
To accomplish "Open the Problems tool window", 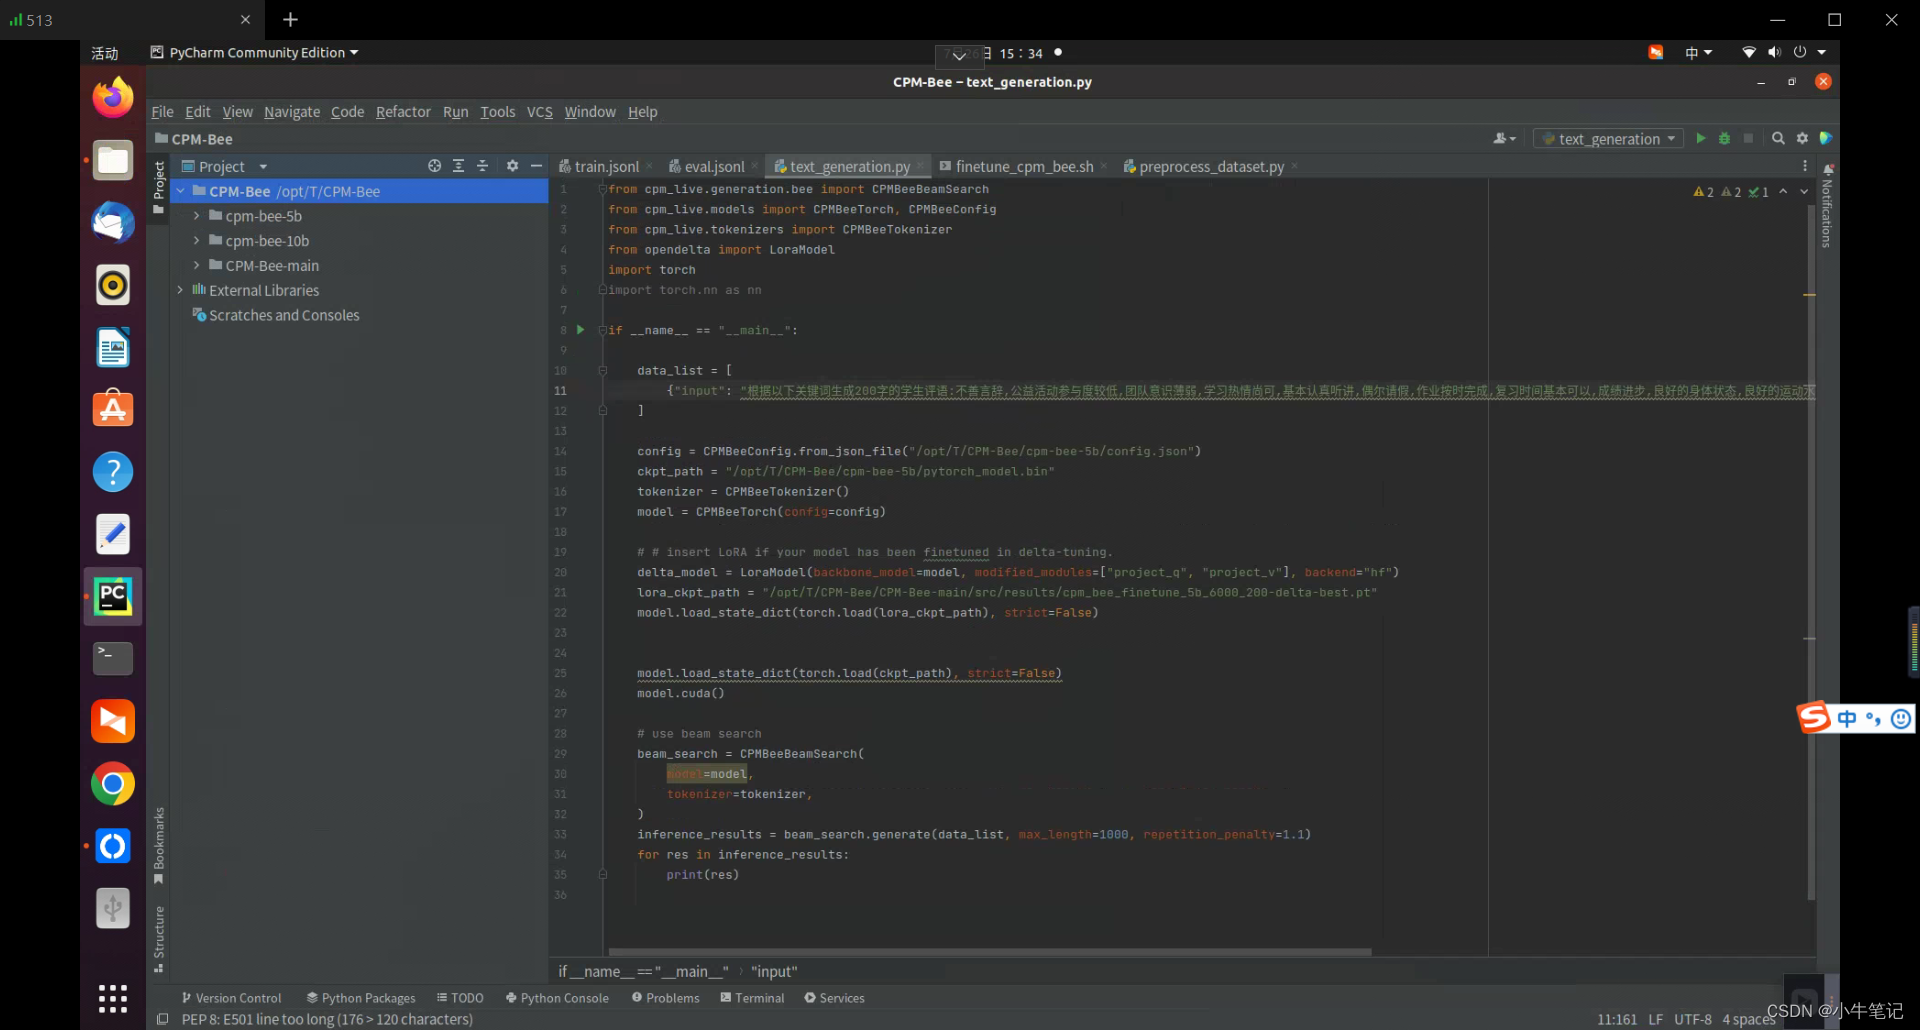I will 666,998.
